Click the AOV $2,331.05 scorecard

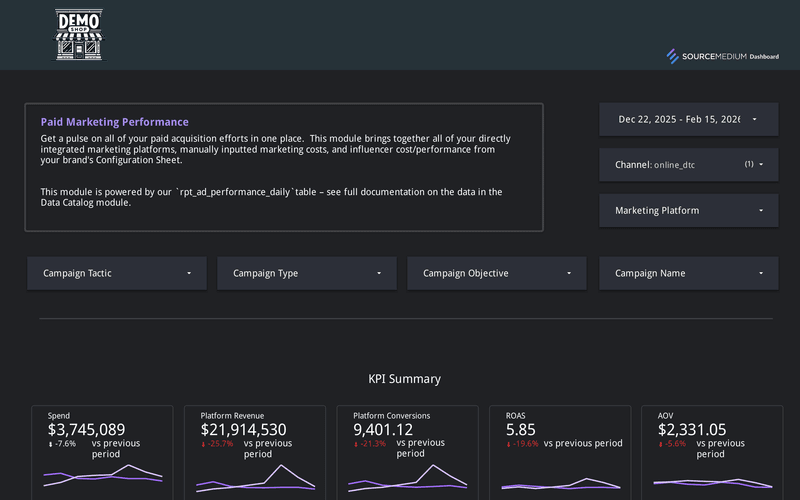(692, 430)
